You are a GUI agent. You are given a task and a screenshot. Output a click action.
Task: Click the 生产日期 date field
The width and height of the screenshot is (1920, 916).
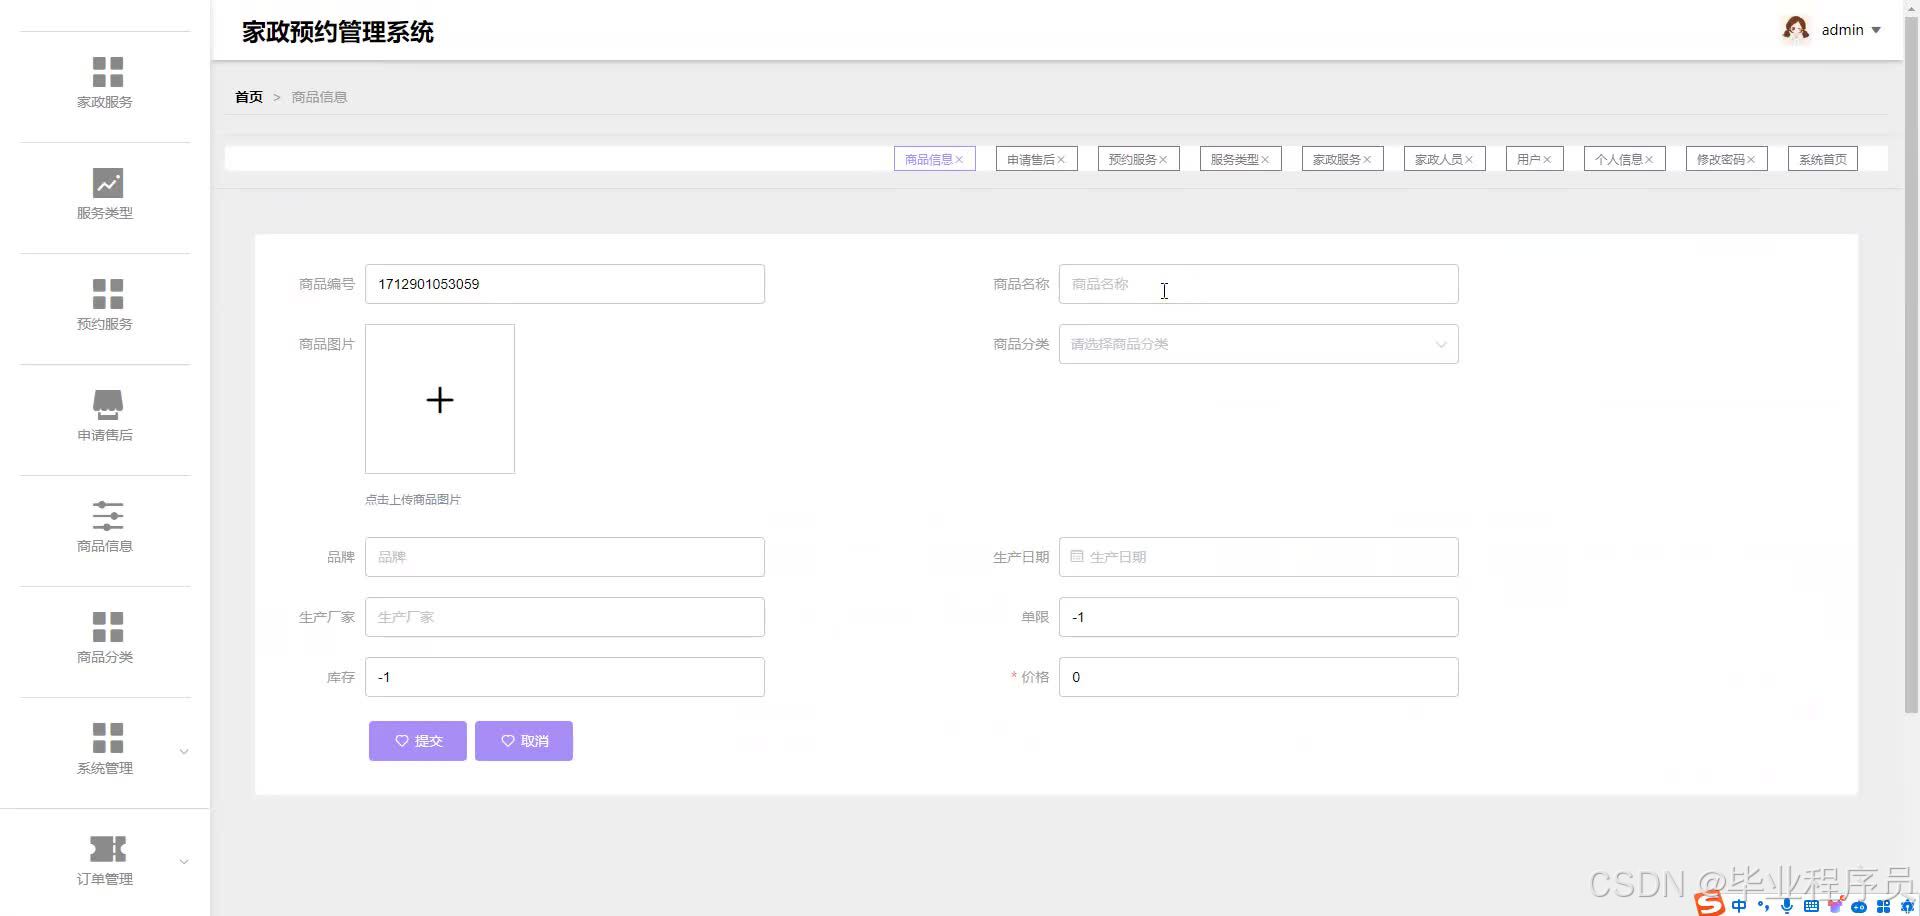click(x=1258, y=557)
